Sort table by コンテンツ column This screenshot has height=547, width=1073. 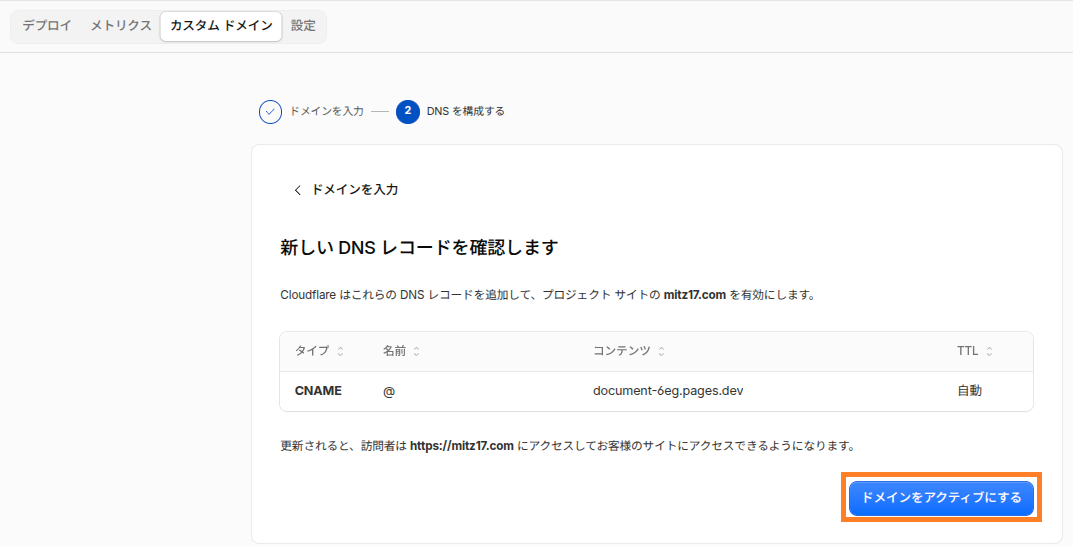tap(628, 351)
